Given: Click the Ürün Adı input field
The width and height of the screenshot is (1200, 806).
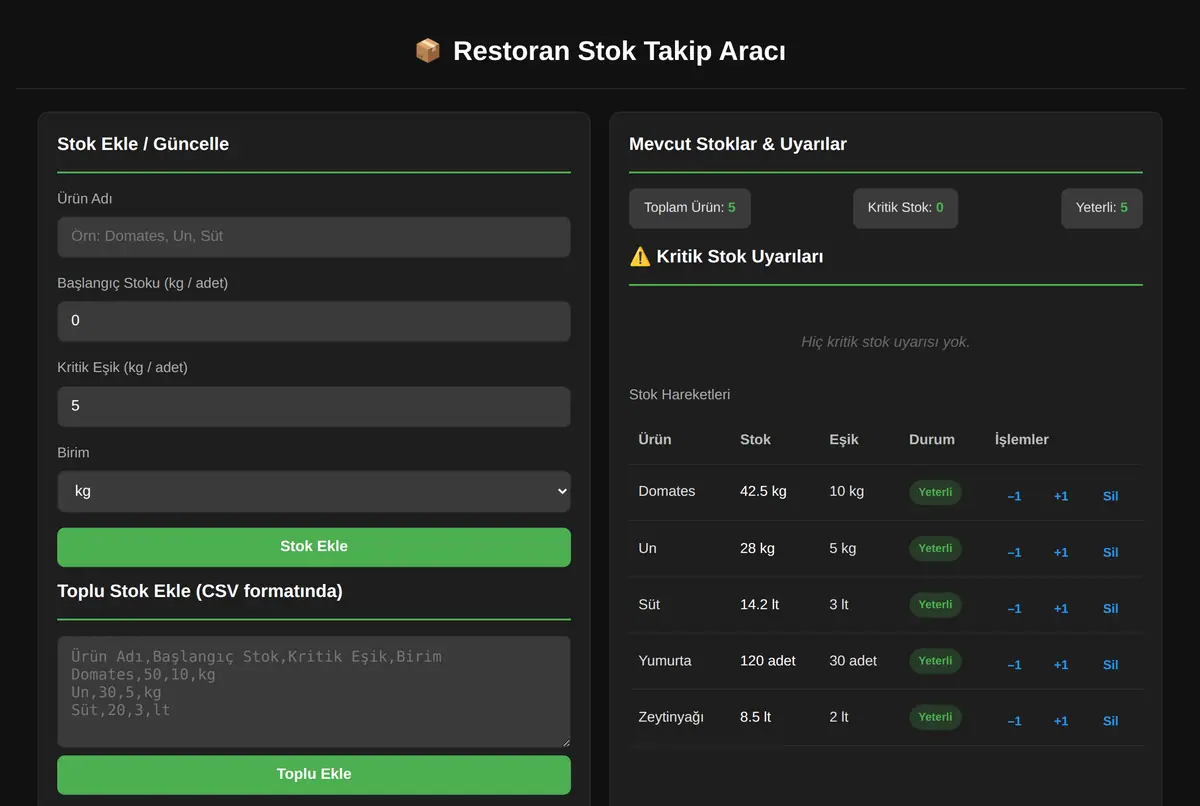Looking at the screenshot, I should click(314, 237).
